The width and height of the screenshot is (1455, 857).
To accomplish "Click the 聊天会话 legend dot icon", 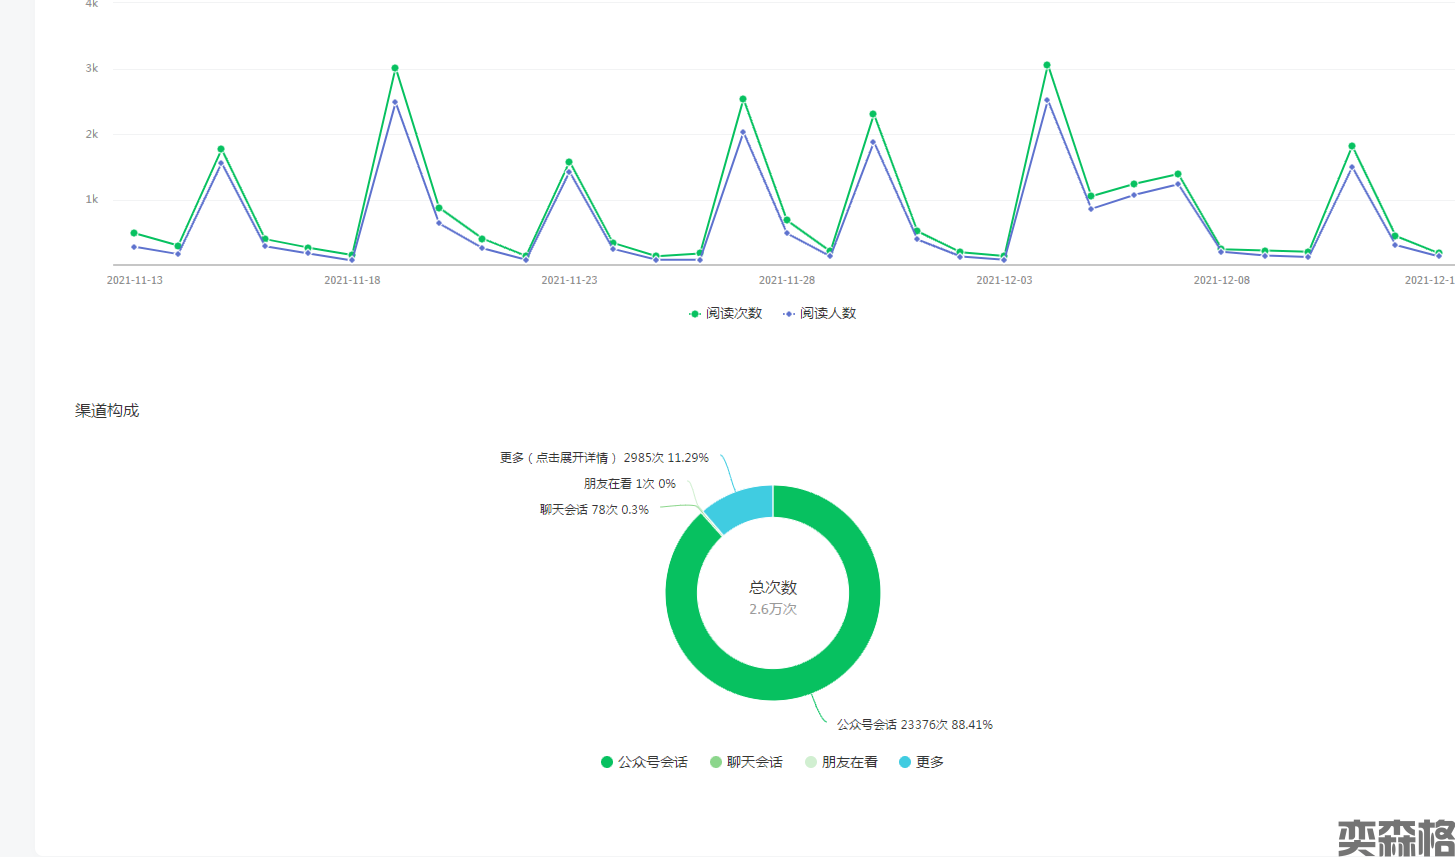I will (716, 762).
